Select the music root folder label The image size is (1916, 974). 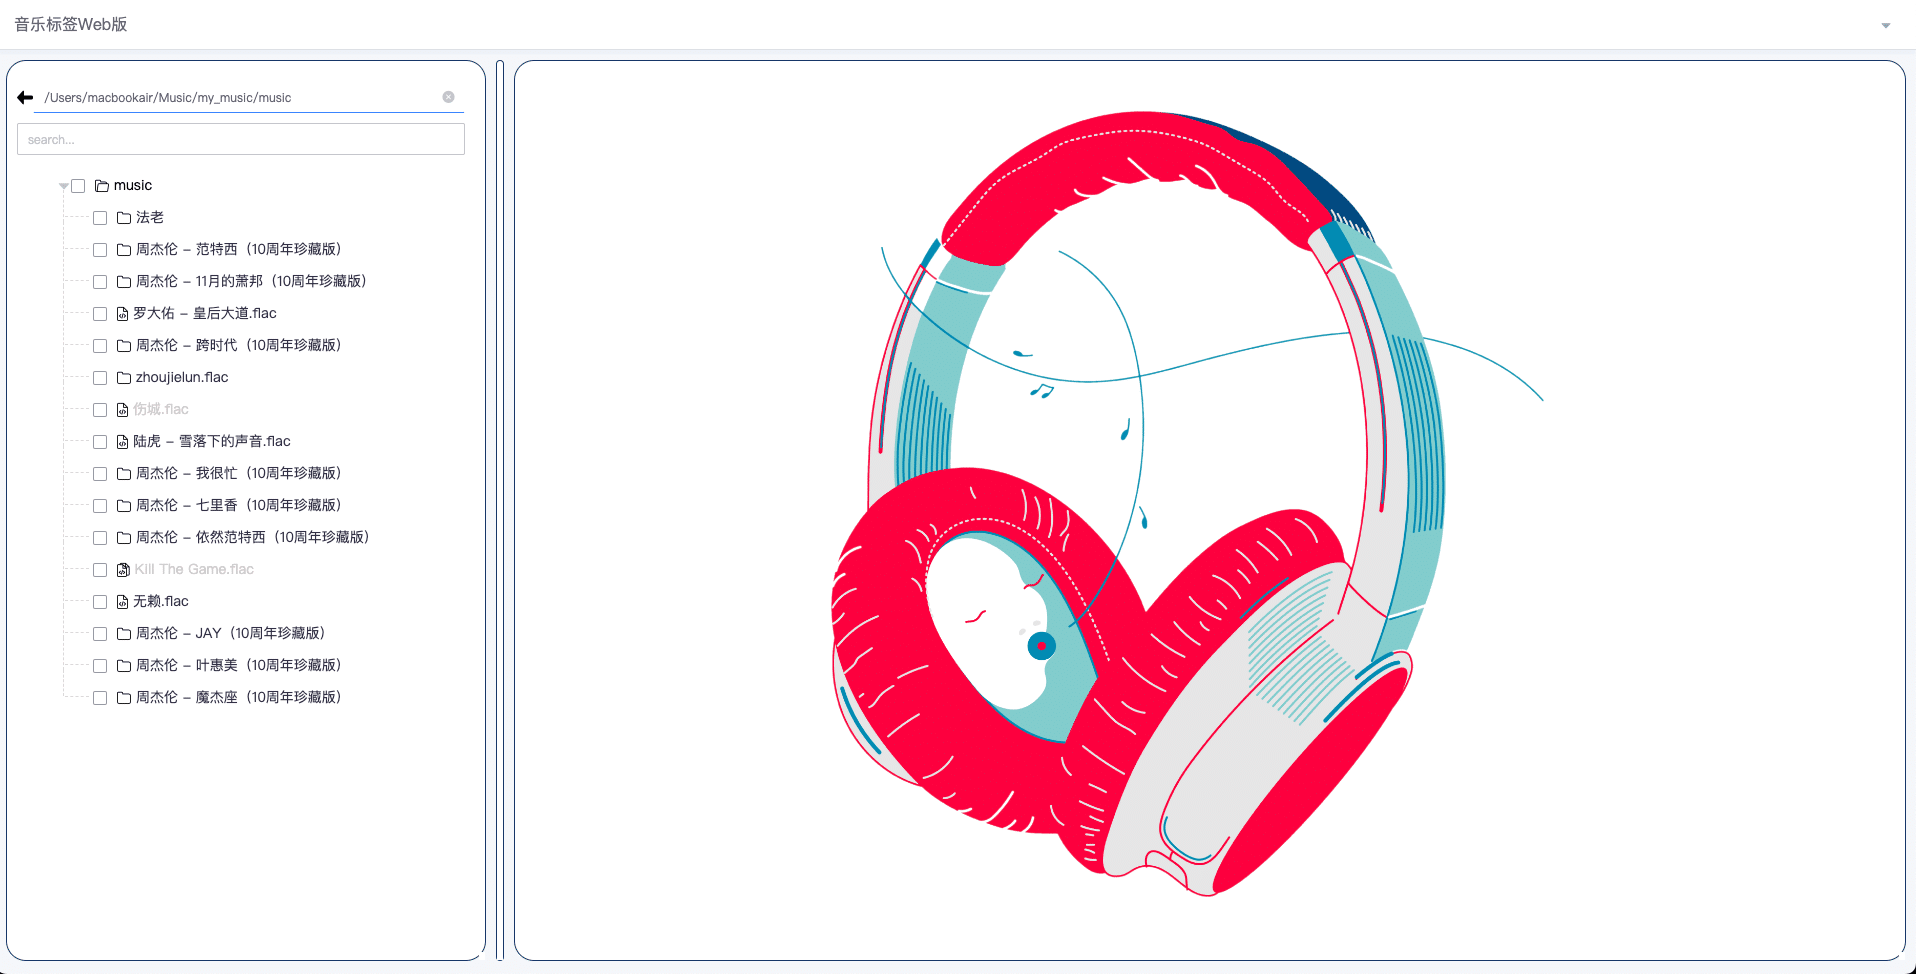[x=133, y=185]
